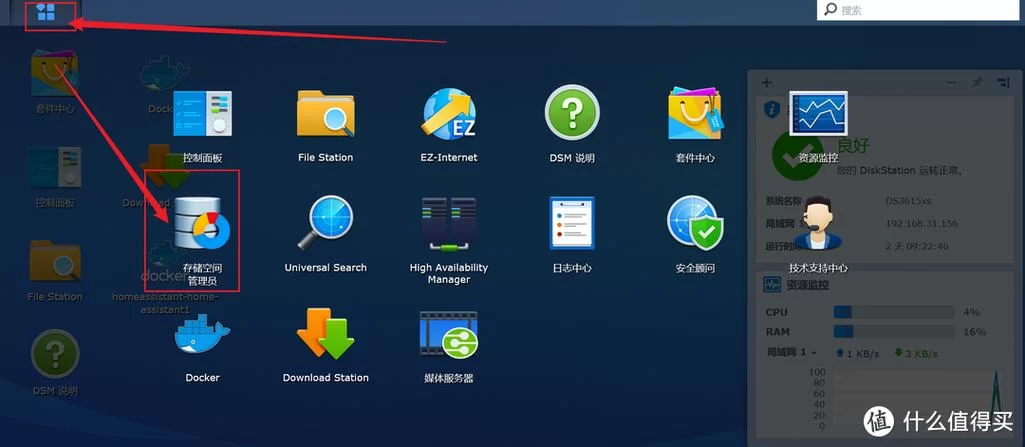Screen dimensions: 1025x447
Task: Open widget panel options at top-right
Action: [x=1003, y=83]
